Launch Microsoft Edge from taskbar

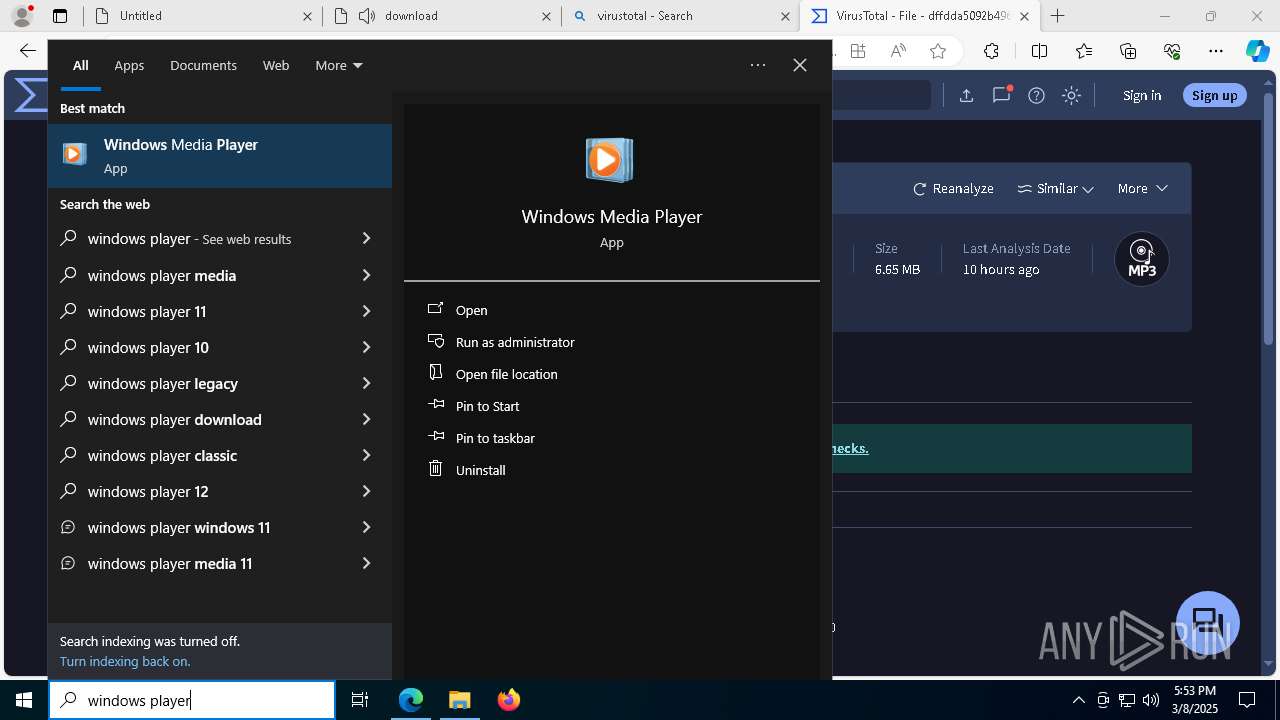411,700
